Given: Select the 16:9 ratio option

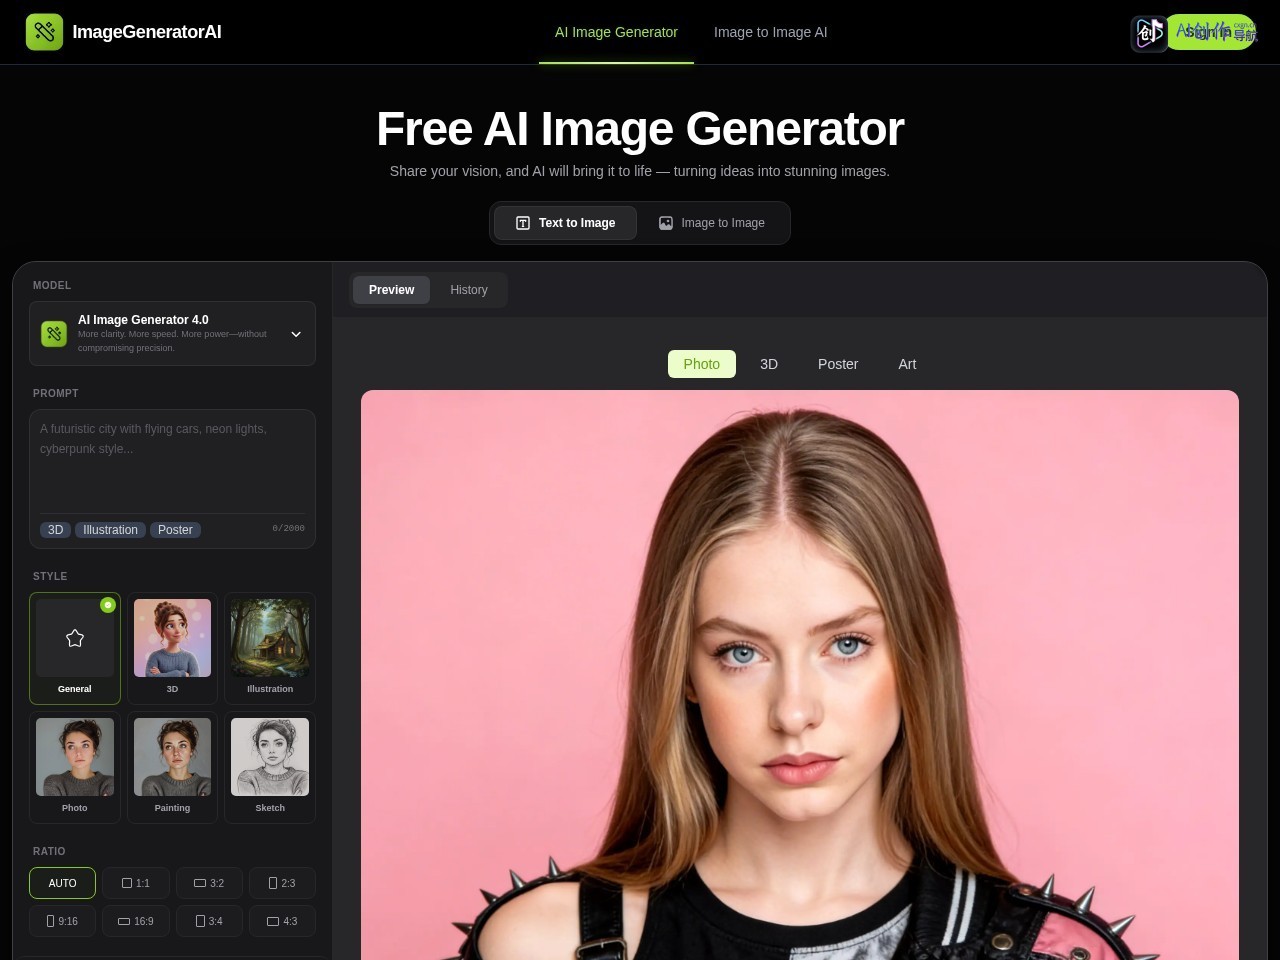Looking at the screenshot, I should [136, 921].
